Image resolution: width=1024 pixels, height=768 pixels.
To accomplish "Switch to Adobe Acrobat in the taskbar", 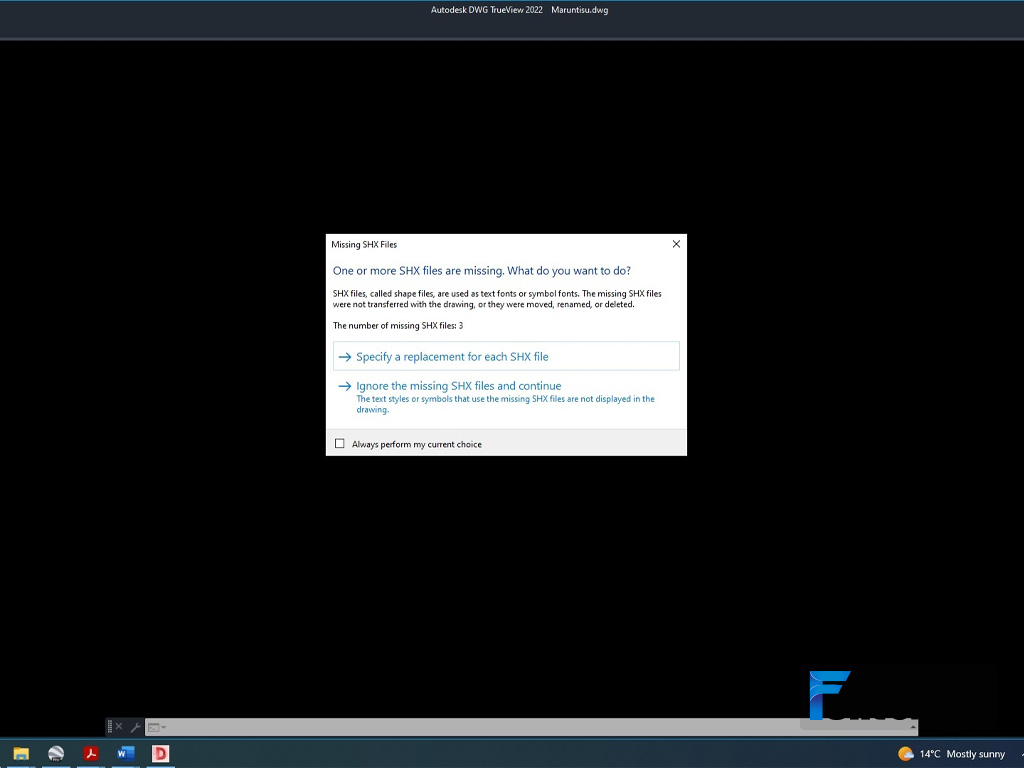I will coord(91,754).
